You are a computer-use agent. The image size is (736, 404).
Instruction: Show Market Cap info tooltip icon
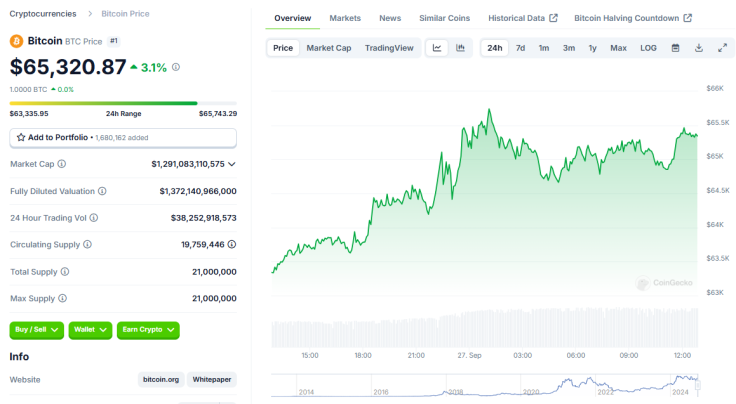pyautogui.click(x=61, y=164)
